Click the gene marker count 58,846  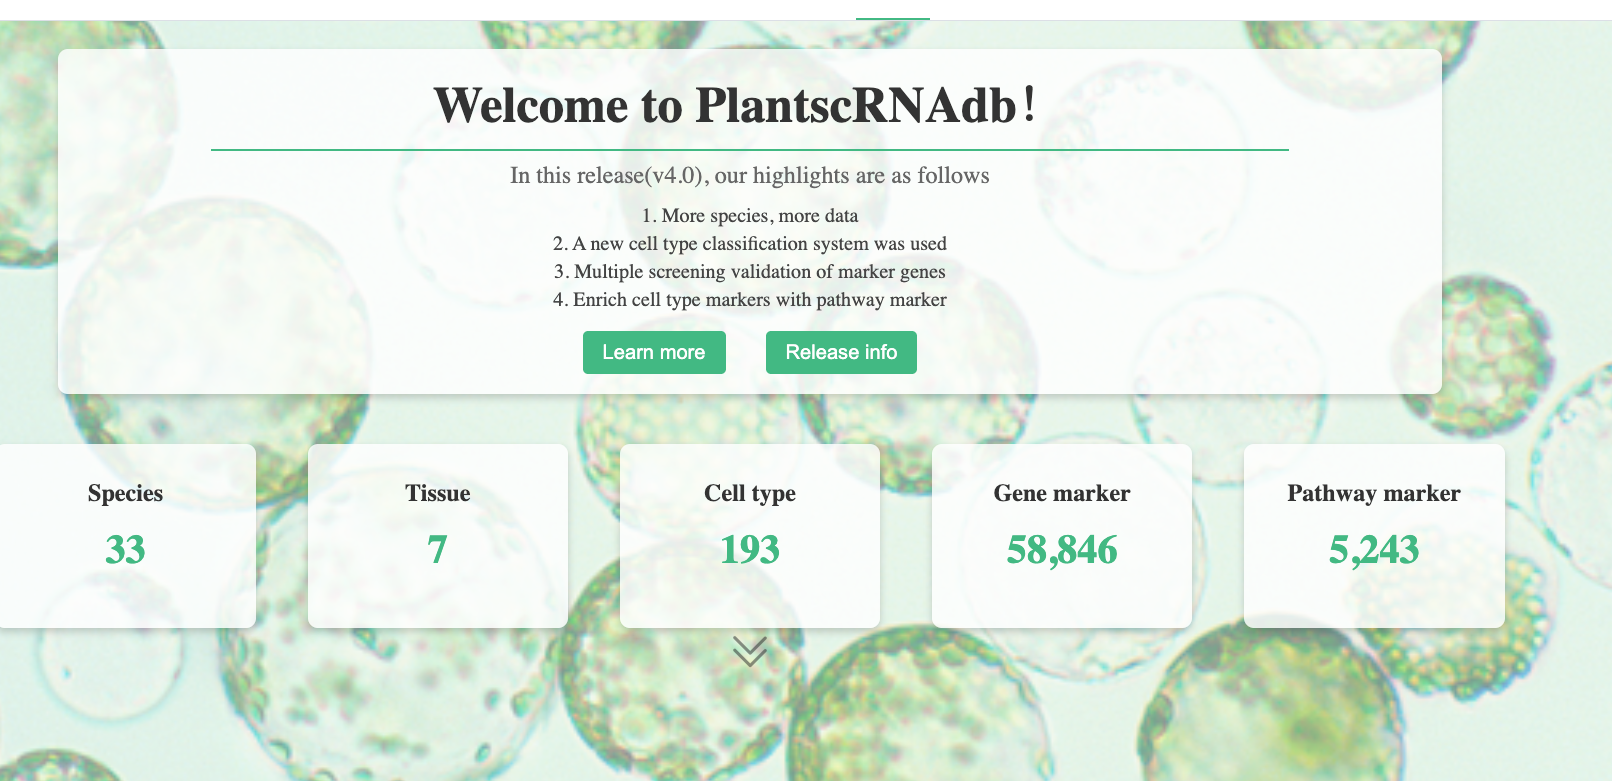(1061, 549)
